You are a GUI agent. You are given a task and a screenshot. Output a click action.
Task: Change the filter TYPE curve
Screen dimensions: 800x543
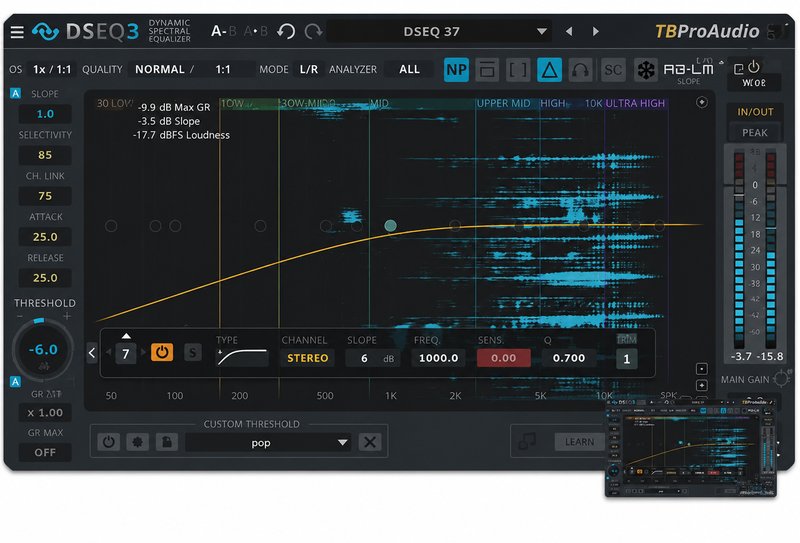point(242,357)
